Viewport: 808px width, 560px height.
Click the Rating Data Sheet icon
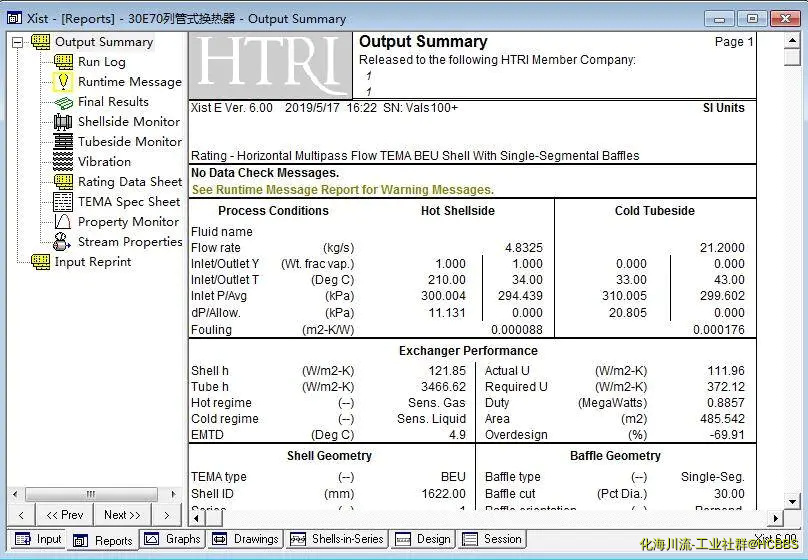pyautogui.click(x=63, y=181)
